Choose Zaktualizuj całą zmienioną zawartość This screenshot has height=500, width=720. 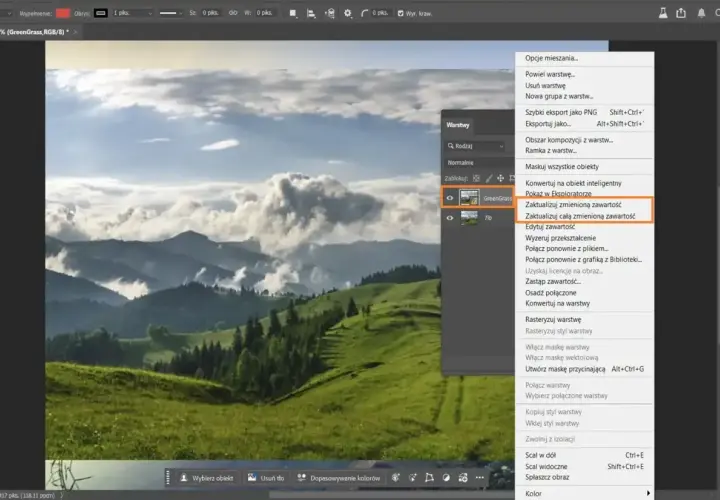coord(580,216)
